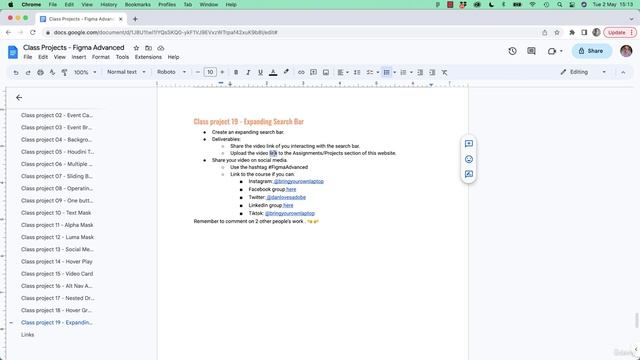Viewport: 640px width, 360px height.
Task: Toggle underline formatting
Action: [260, 72]
